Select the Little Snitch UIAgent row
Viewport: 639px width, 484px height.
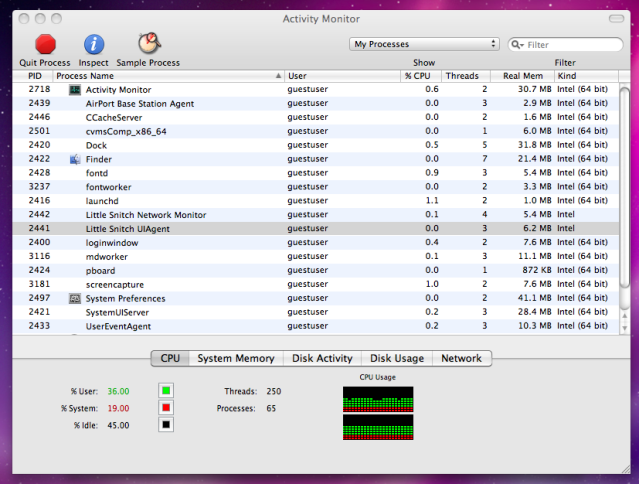click(316, 229)
